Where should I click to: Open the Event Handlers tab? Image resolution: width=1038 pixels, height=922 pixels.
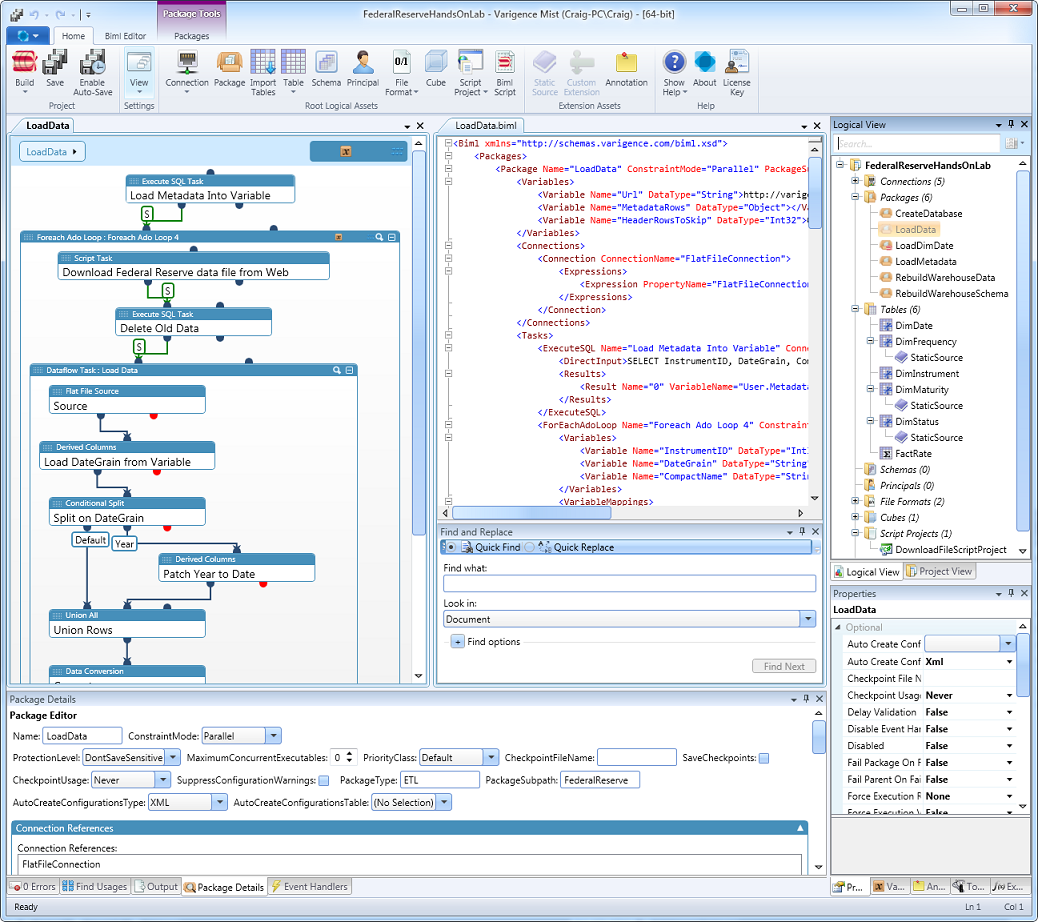pos(309,886)
